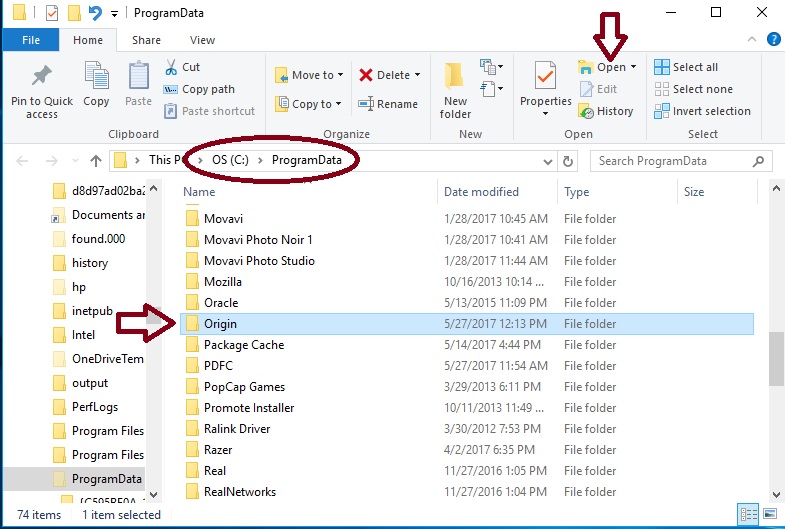Go up one folder level arrow
Screen dimensions: 785x529
[96, 161]
